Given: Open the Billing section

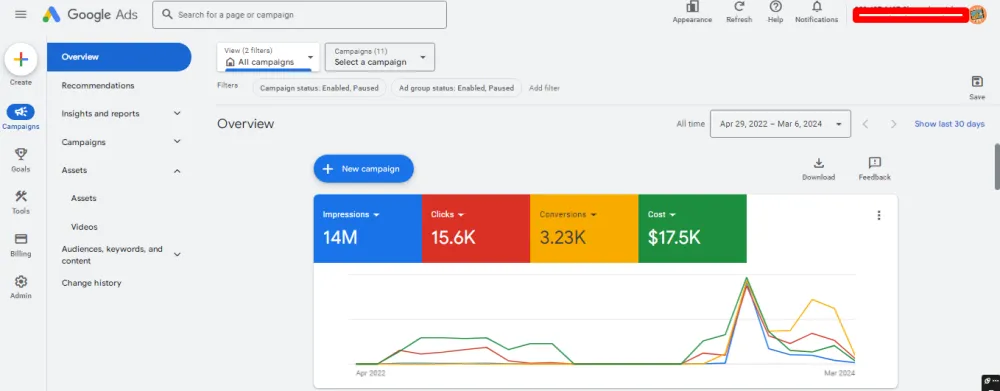Looking at the screenshot, I should [20, 245].
